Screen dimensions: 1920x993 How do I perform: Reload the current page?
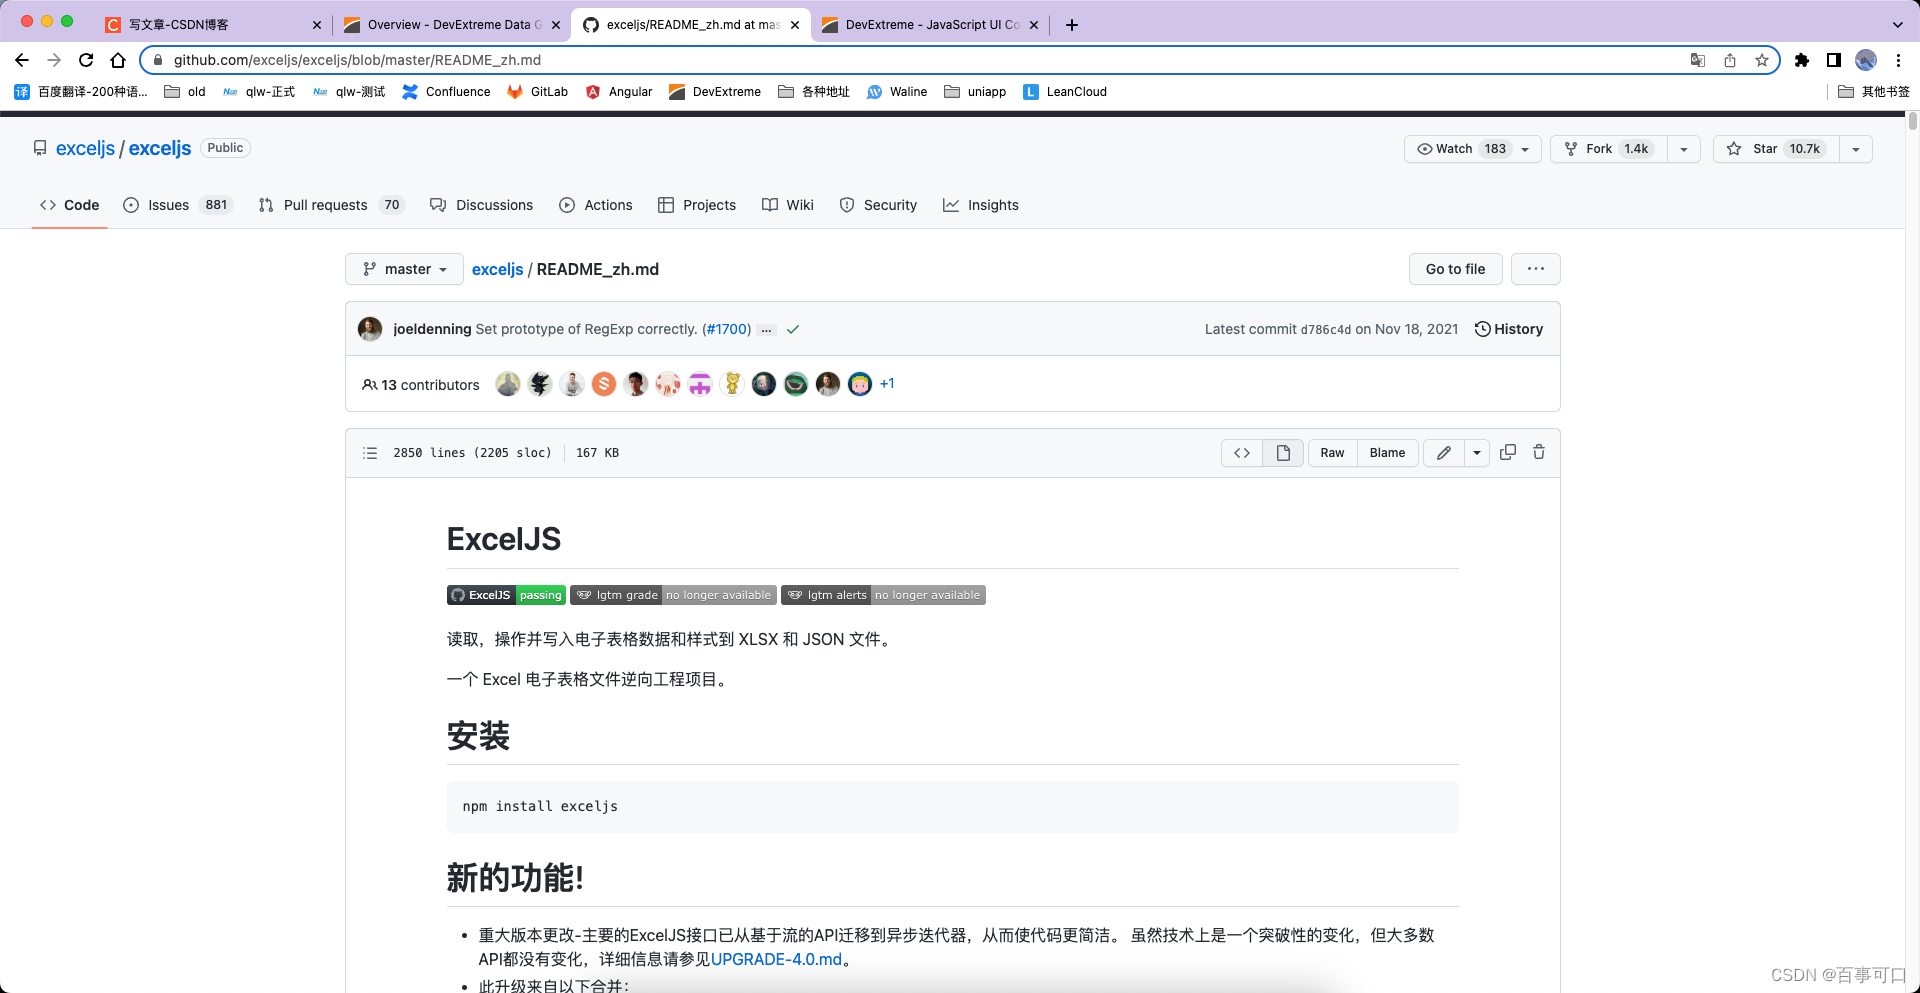click(x=86, y=60)
